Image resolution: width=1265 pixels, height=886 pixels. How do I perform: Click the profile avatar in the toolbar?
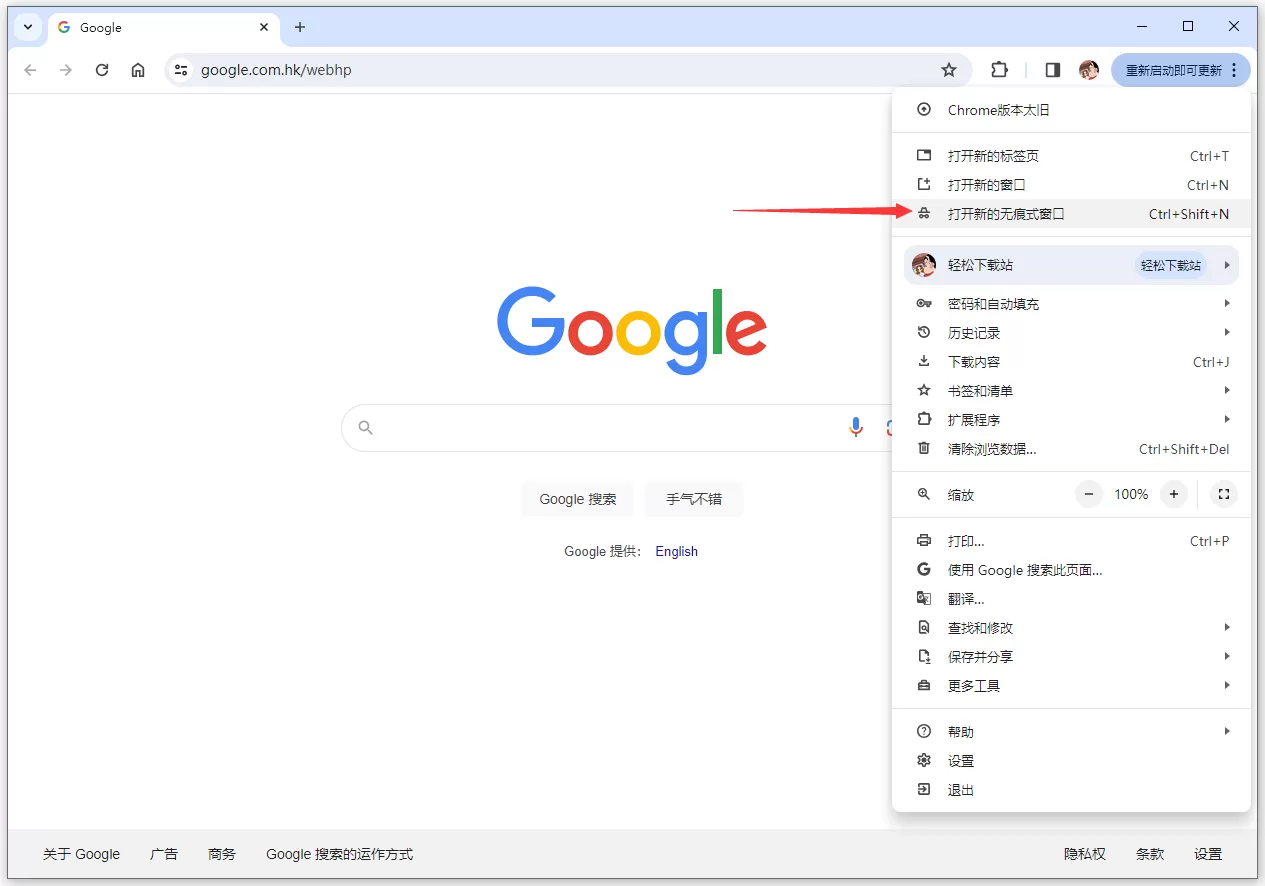[x=1089, y=70]
